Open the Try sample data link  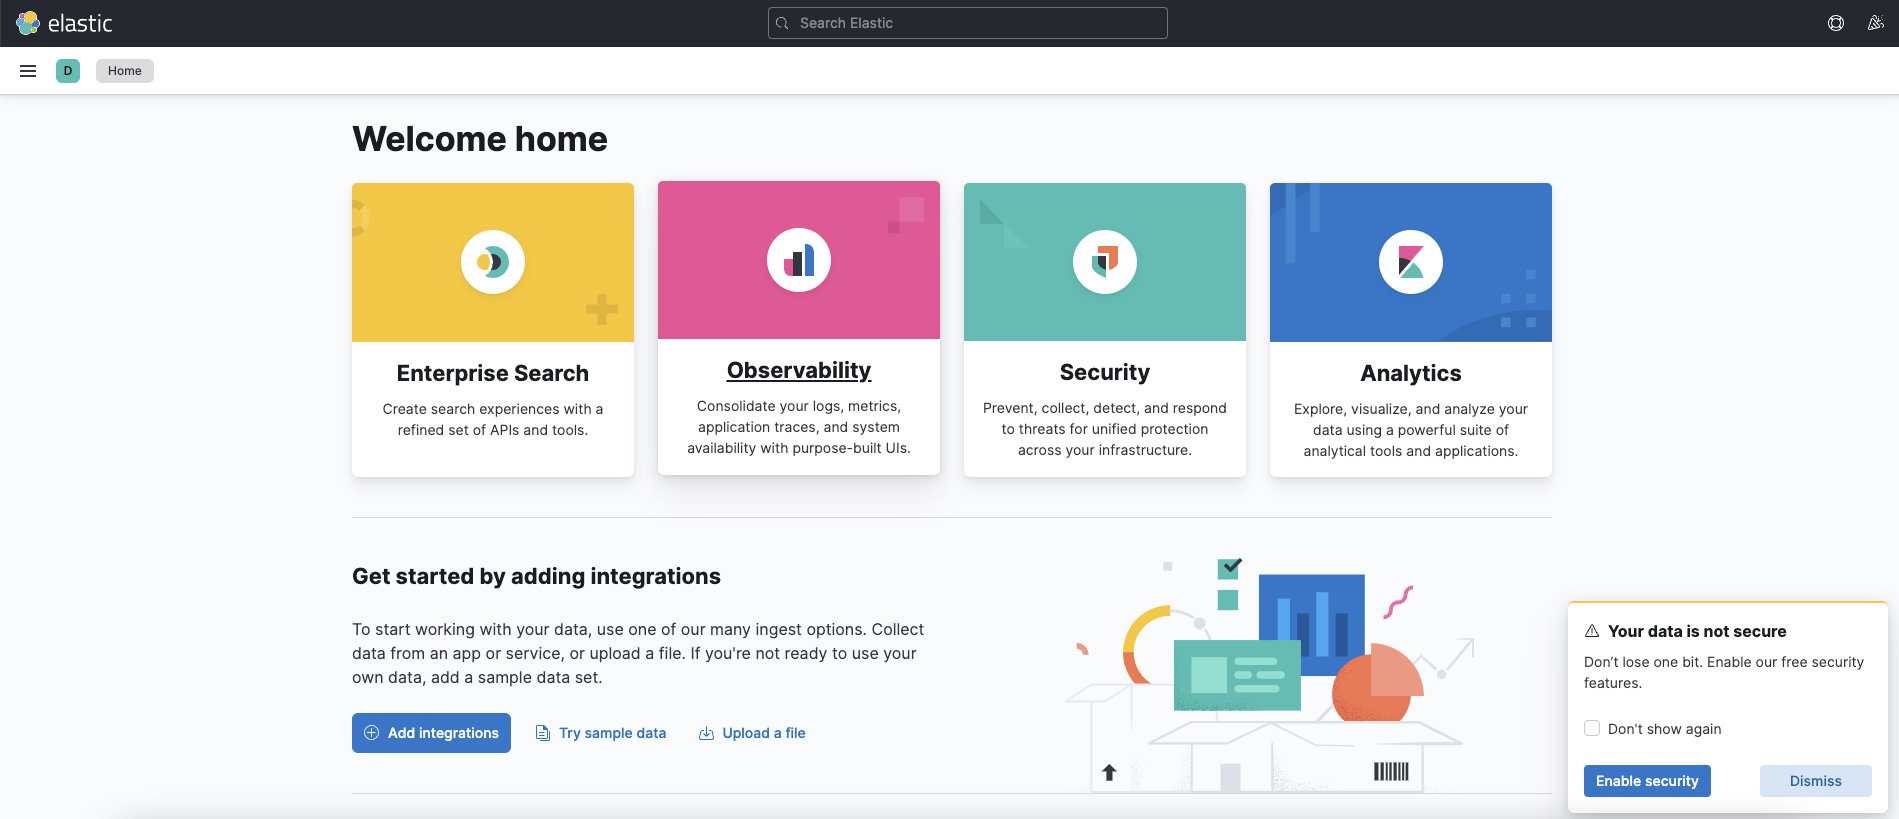pyautogui.click(x=601, y=733)
